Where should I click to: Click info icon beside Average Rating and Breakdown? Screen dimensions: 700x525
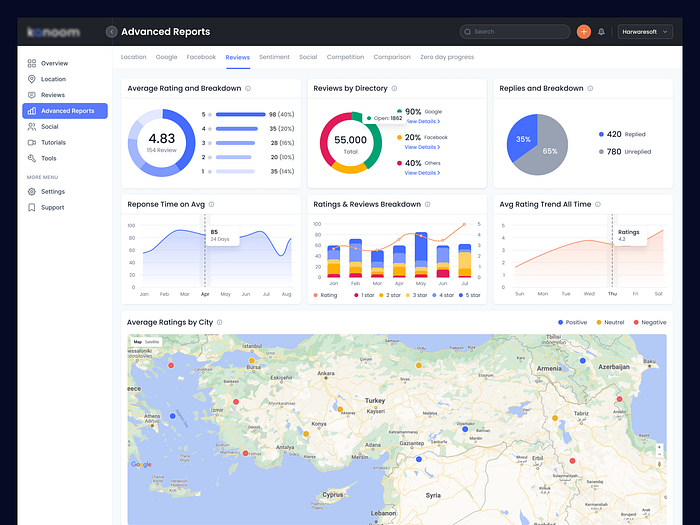pyautogui.click(x=248, y=88)
